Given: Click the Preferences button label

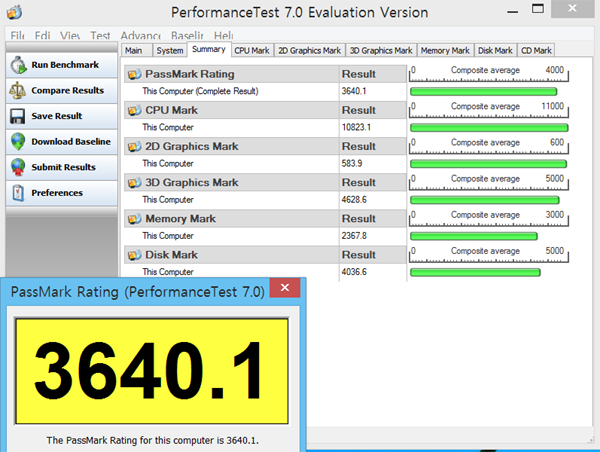Looking at the screenshot, I should coord(57,193).
